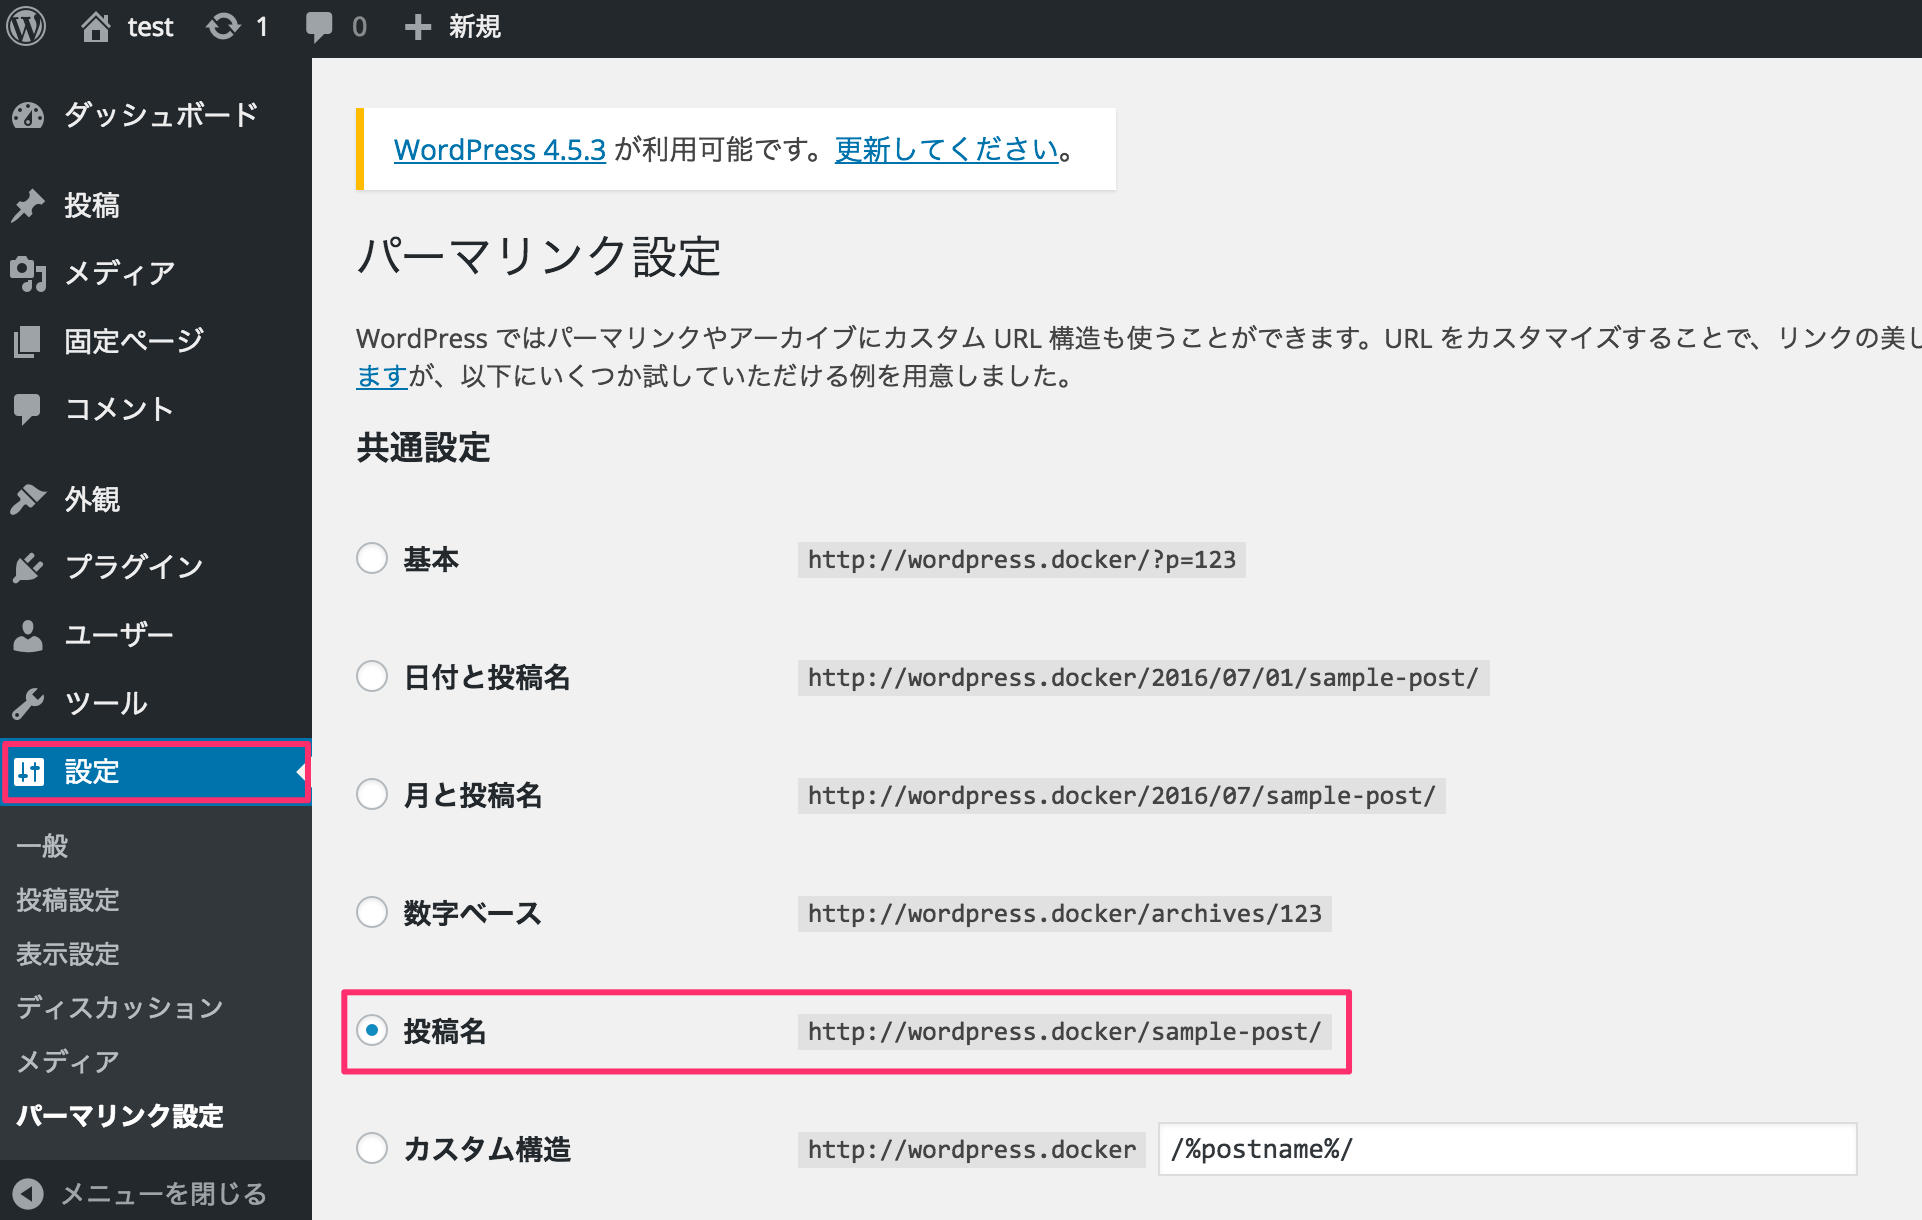Click the wordpress.docker/sample-post/ example URL
Viewport: 1922px width, 1220px height.
pos(1065,1032)
